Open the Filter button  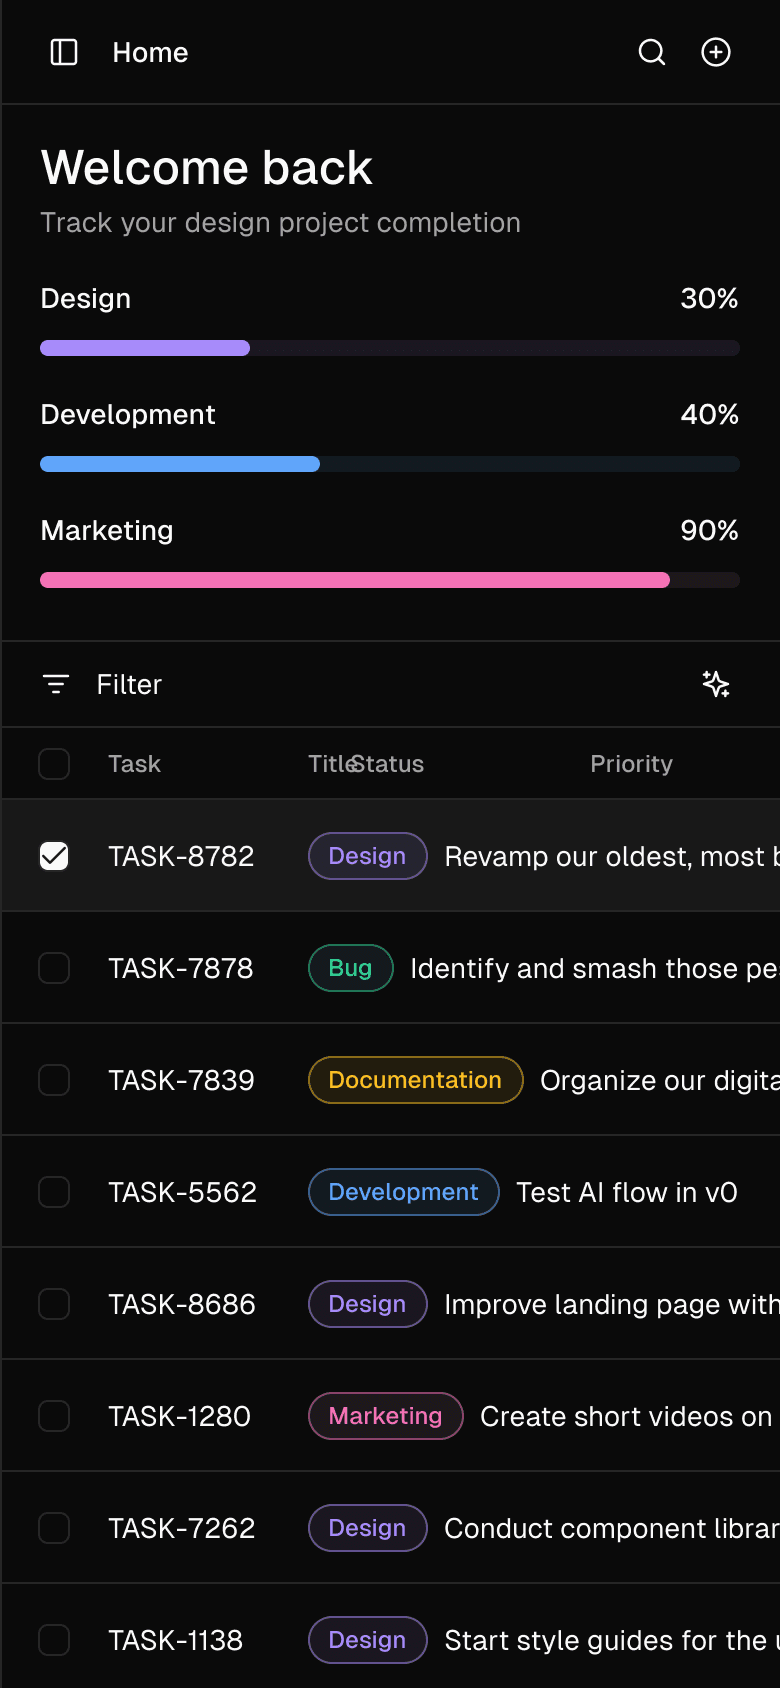coord(129,684)
